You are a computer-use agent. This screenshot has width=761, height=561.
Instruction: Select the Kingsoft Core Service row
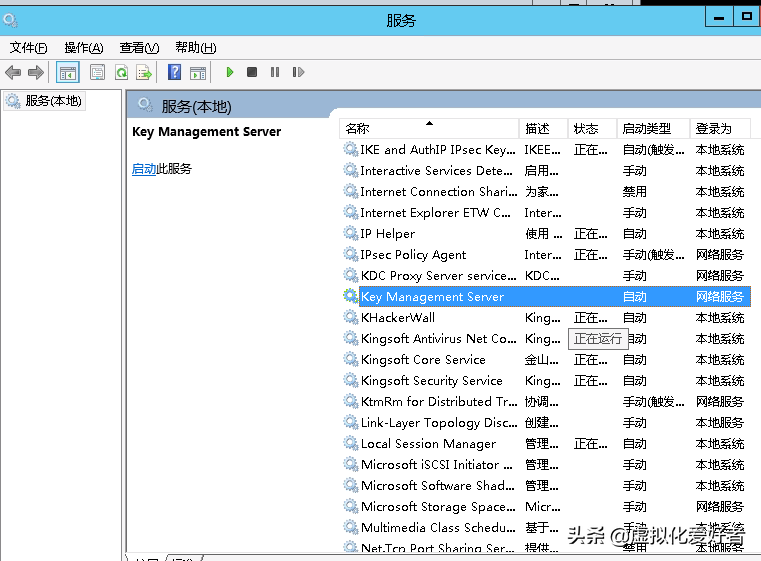tap(546, 360)
